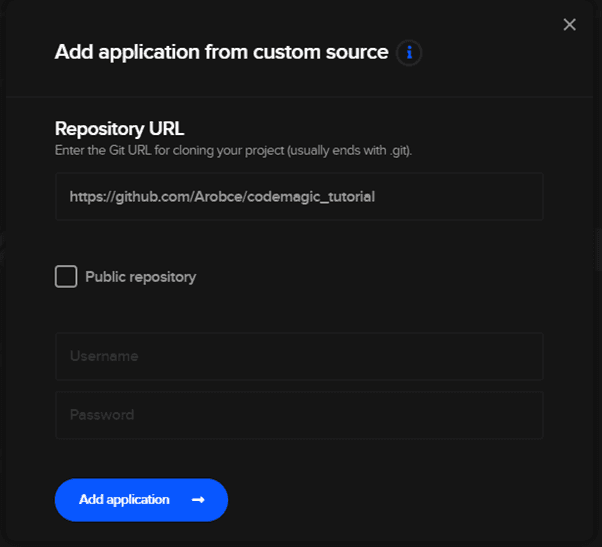Click the "Public repository" label text
The image size is (602, 547).
pos(141,277)
